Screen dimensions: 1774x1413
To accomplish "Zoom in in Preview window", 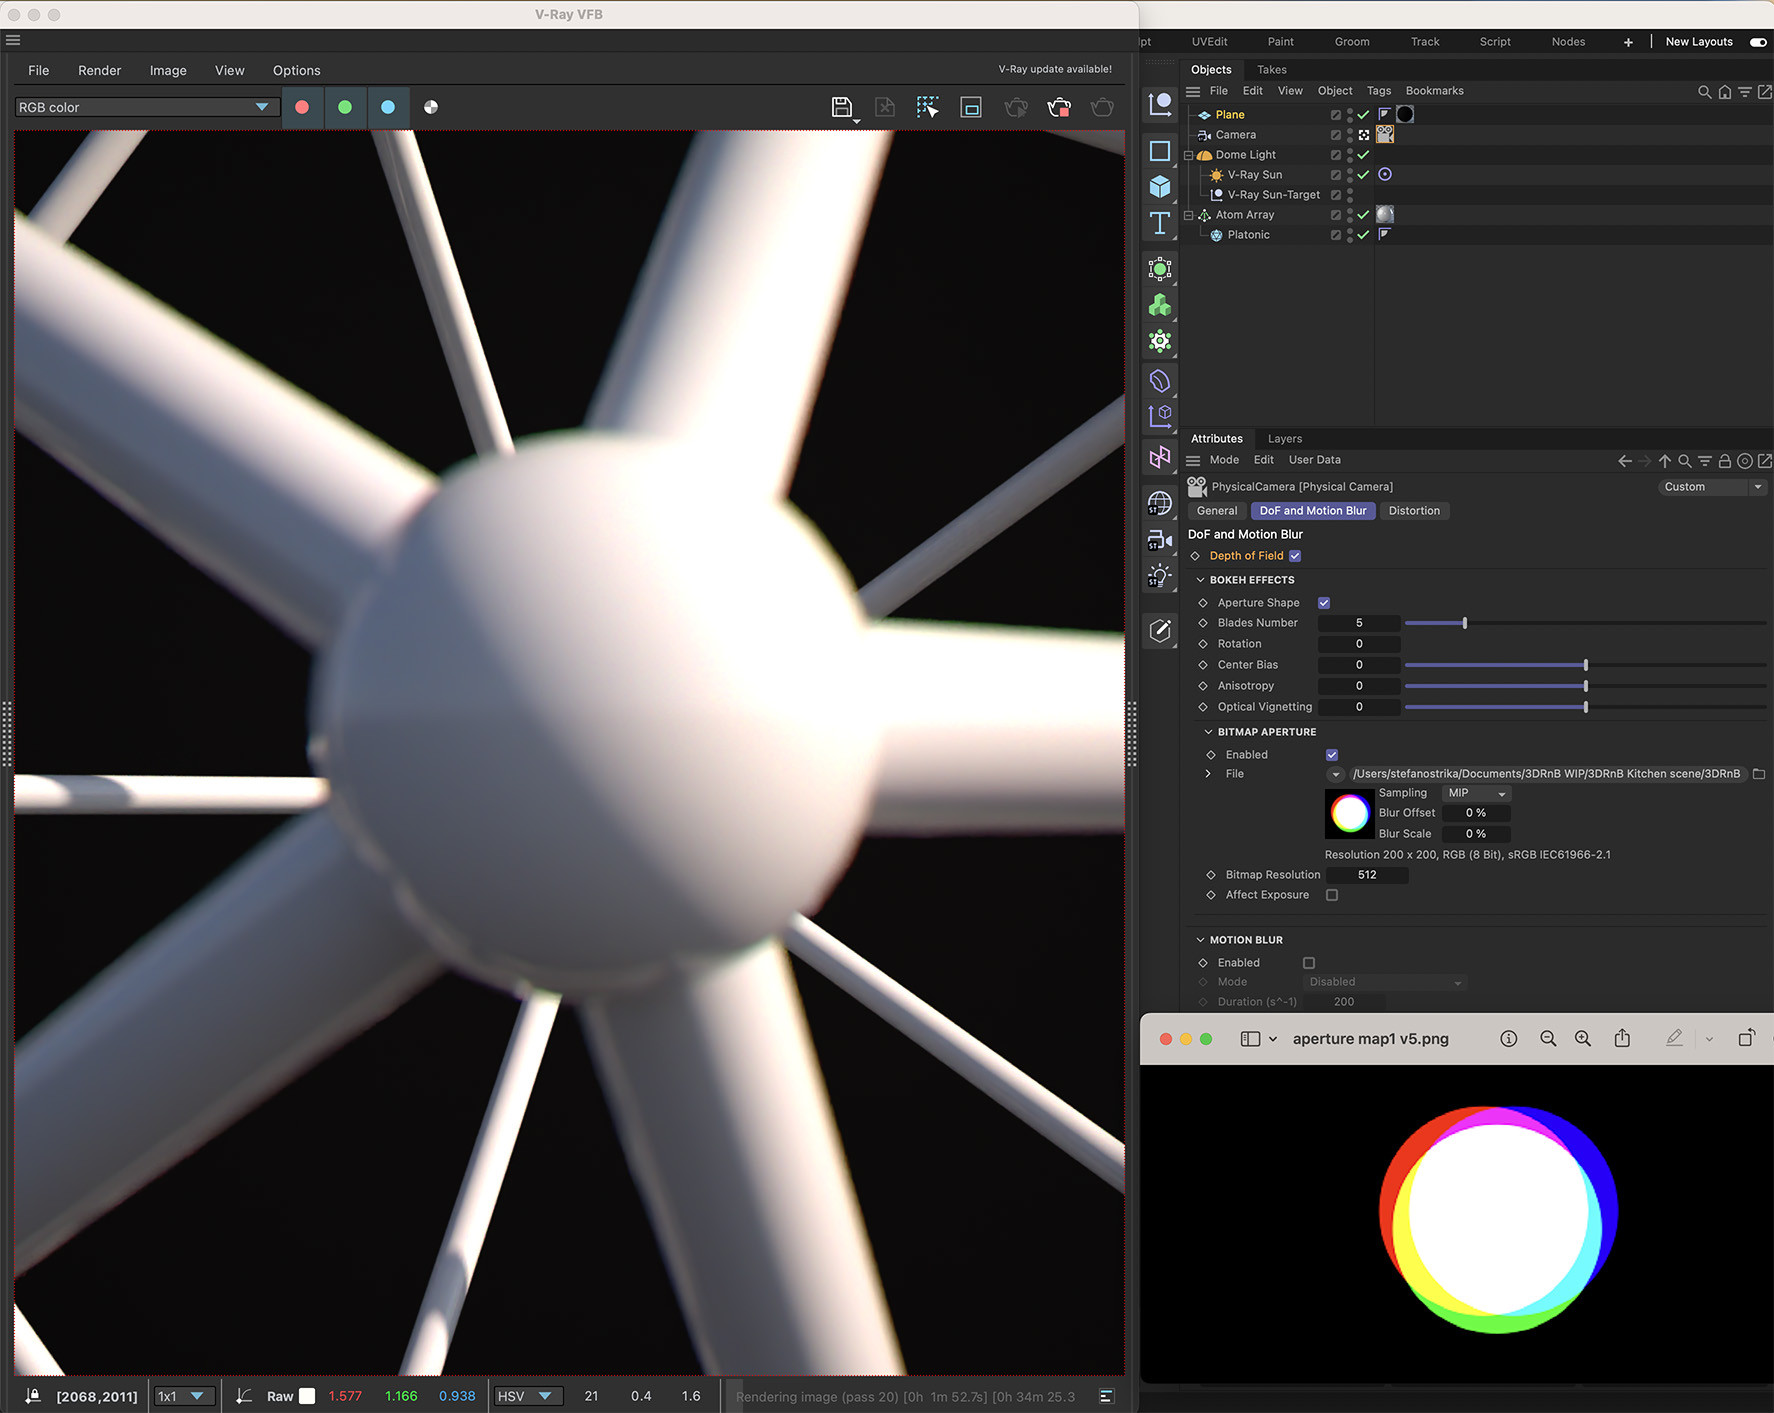I will click(1583, 1039).
